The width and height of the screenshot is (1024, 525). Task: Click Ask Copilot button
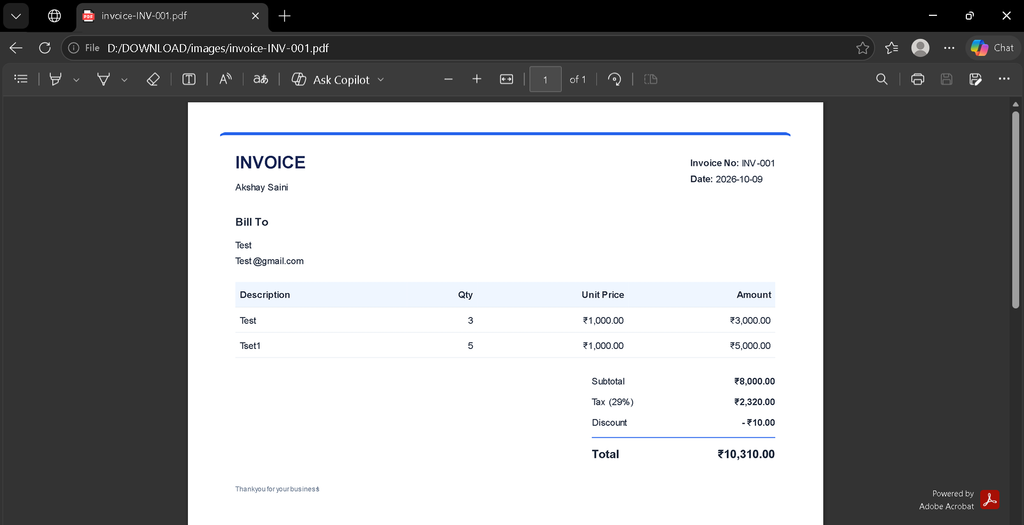(x=330, y=80)
